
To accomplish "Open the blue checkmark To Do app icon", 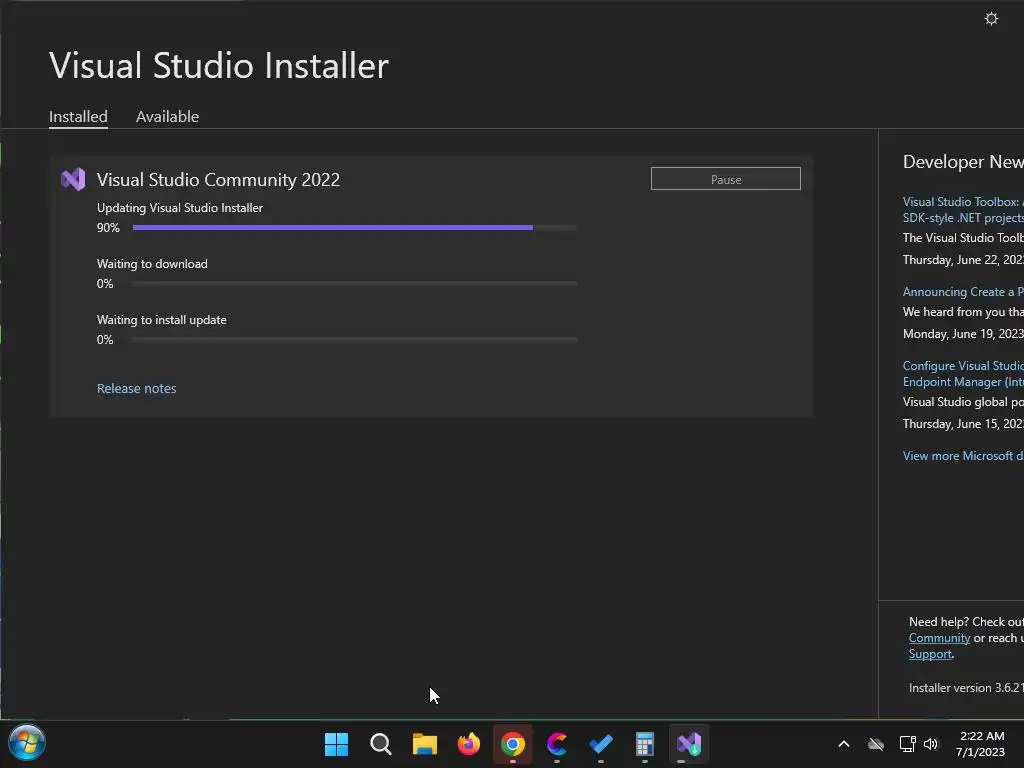I will [x=601, y=744].
